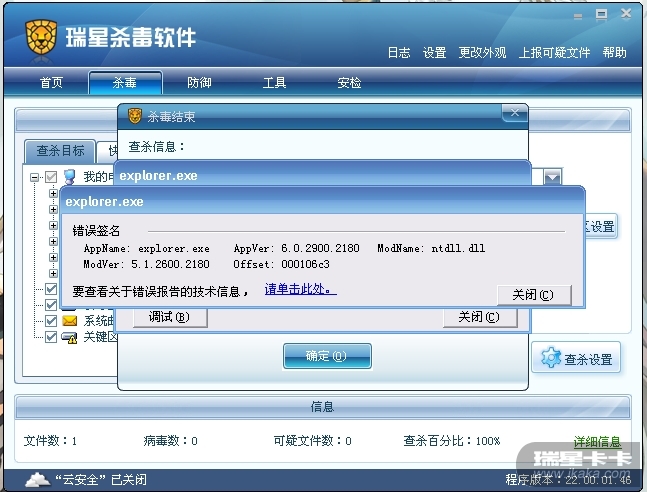The height and width of the screenshot is (492, 647).
Task: Click the Rising lion shield logo
Action: coord(41,37)
